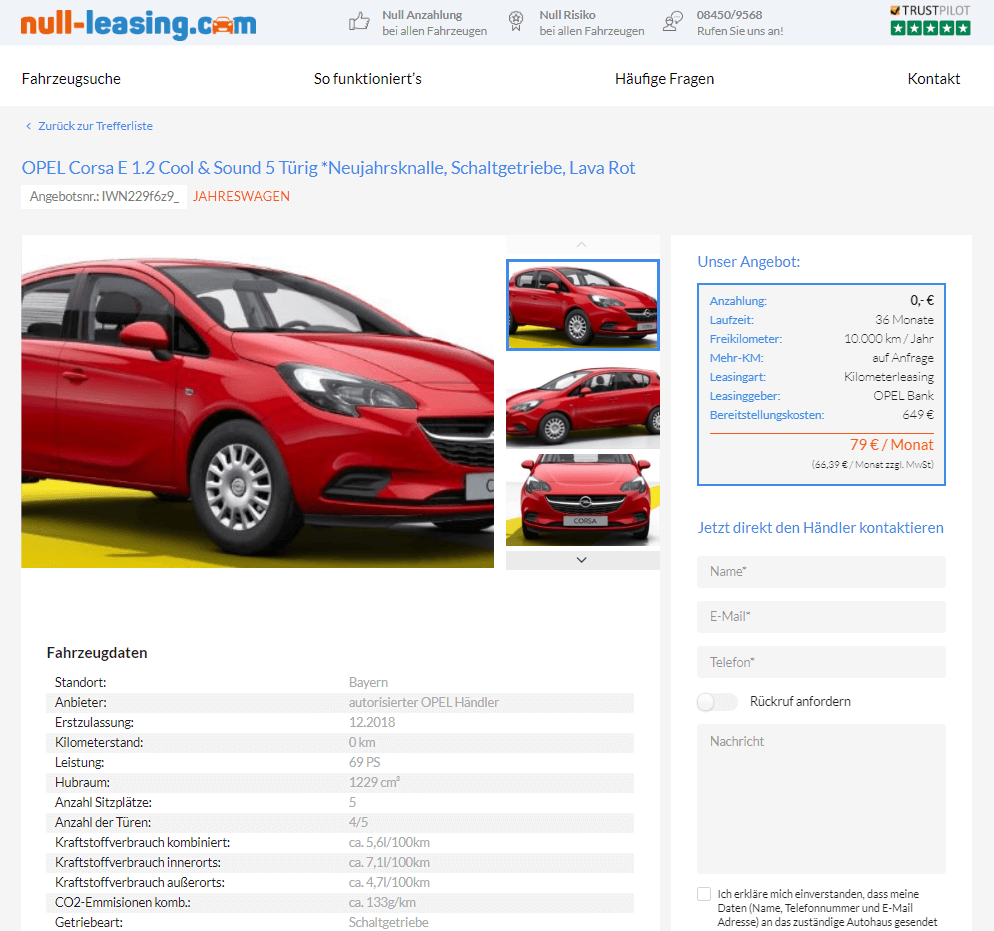994x931 pixels.
Task: Click the Erstzulassung value 12.2018
Action: pyautogui.click(x=372, y=722)
